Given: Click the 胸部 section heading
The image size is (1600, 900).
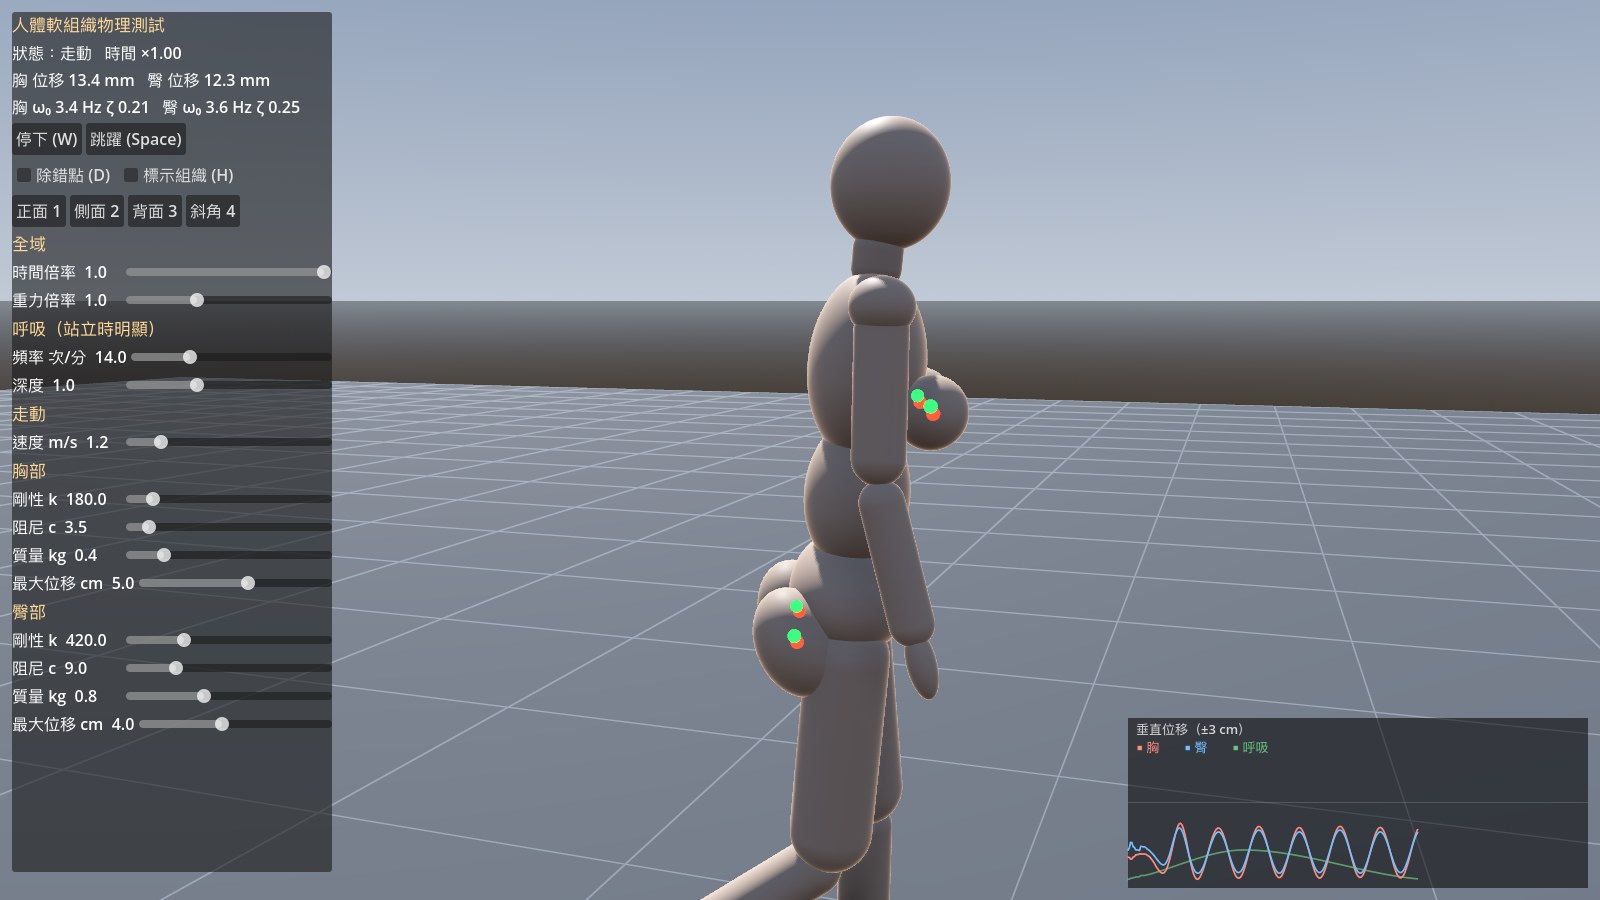Looking at the screenshot, I should pos(29,471).
